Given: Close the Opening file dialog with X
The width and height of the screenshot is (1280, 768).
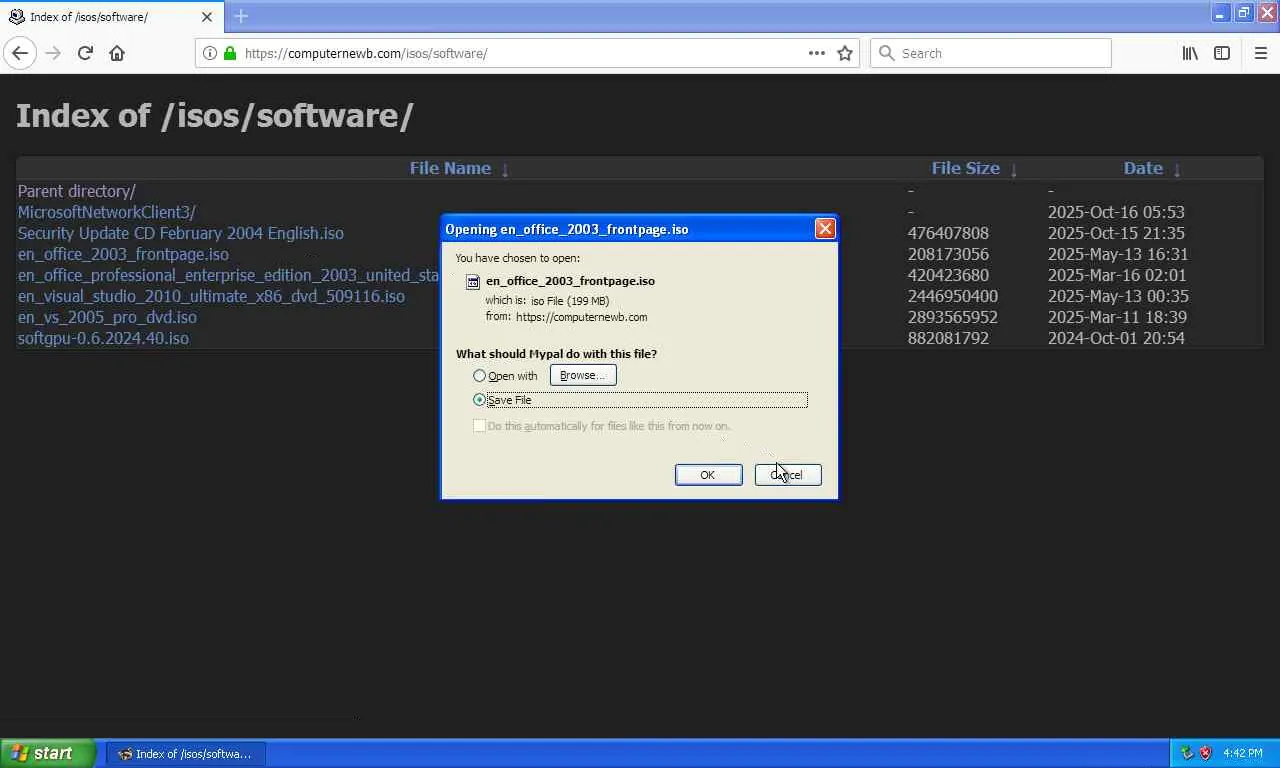Looking at the screenshot, I should click(825, 229).
